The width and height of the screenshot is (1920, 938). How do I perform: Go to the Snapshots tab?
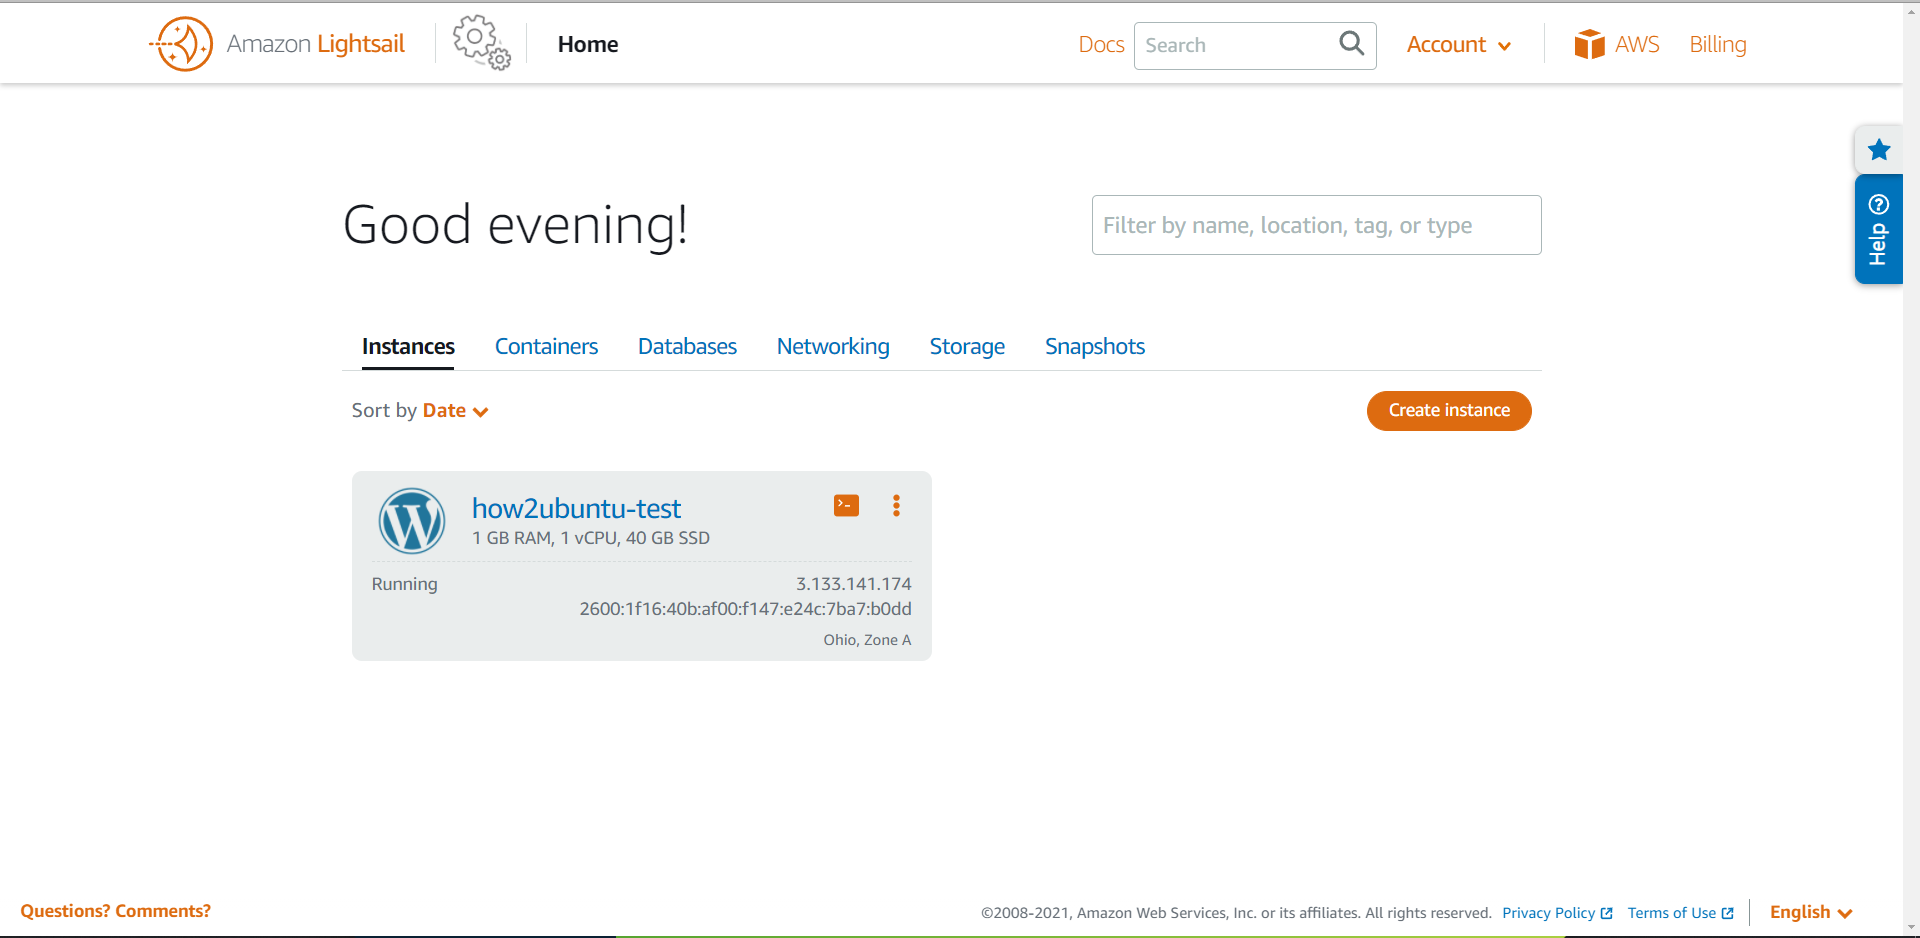(x=1095, y=346)
